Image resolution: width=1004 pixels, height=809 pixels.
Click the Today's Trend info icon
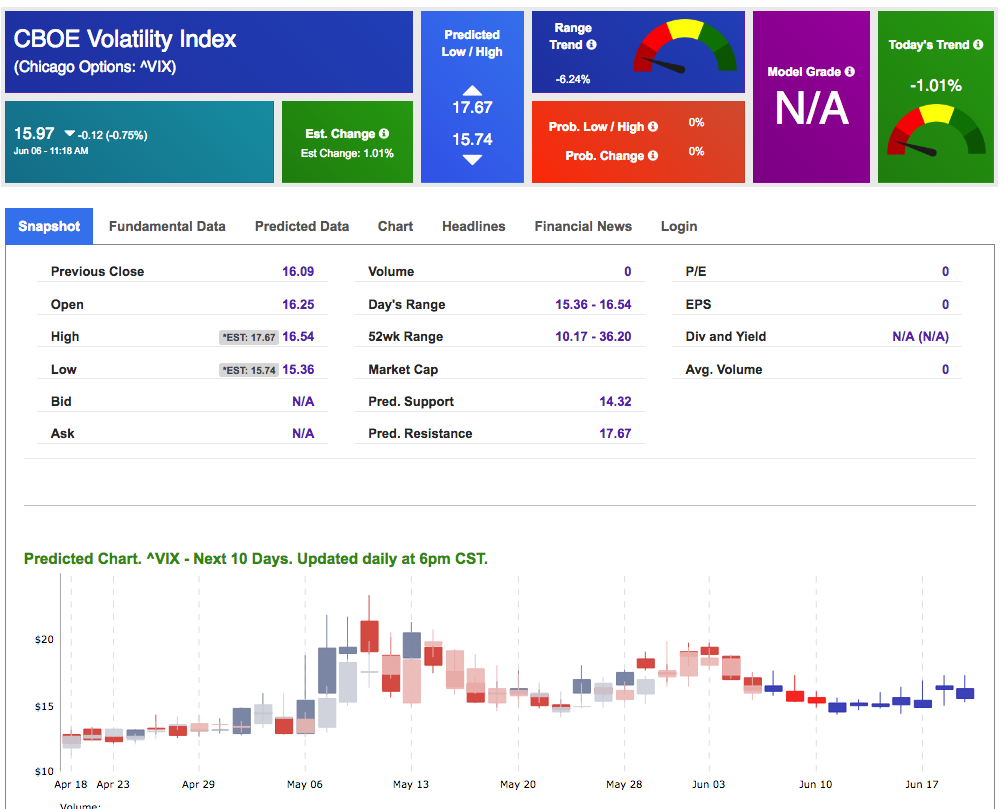pyautogui.click(x=978, y=44)
